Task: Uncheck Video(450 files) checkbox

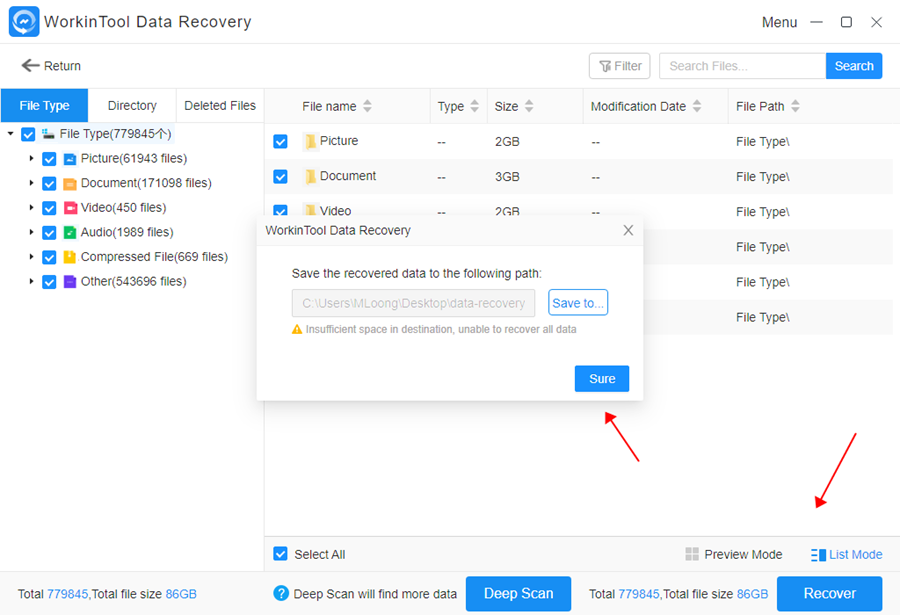Action: tap(49, 208)
